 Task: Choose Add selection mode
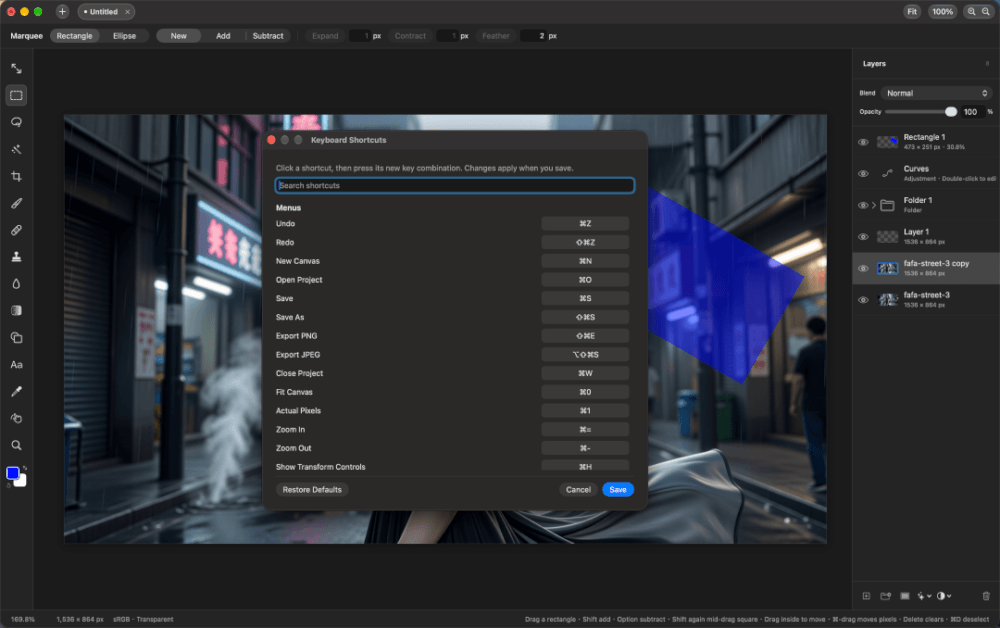(x=223, y=36)
